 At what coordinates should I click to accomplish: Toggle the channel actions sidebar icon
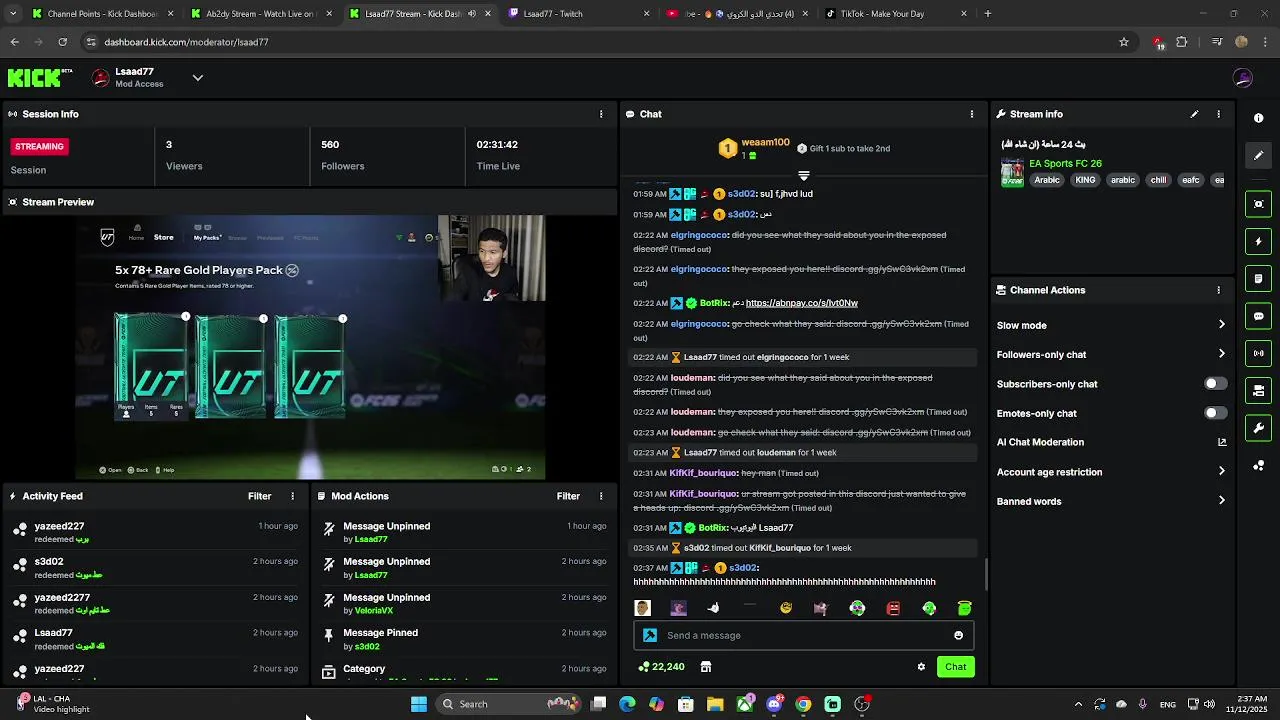1258,390
